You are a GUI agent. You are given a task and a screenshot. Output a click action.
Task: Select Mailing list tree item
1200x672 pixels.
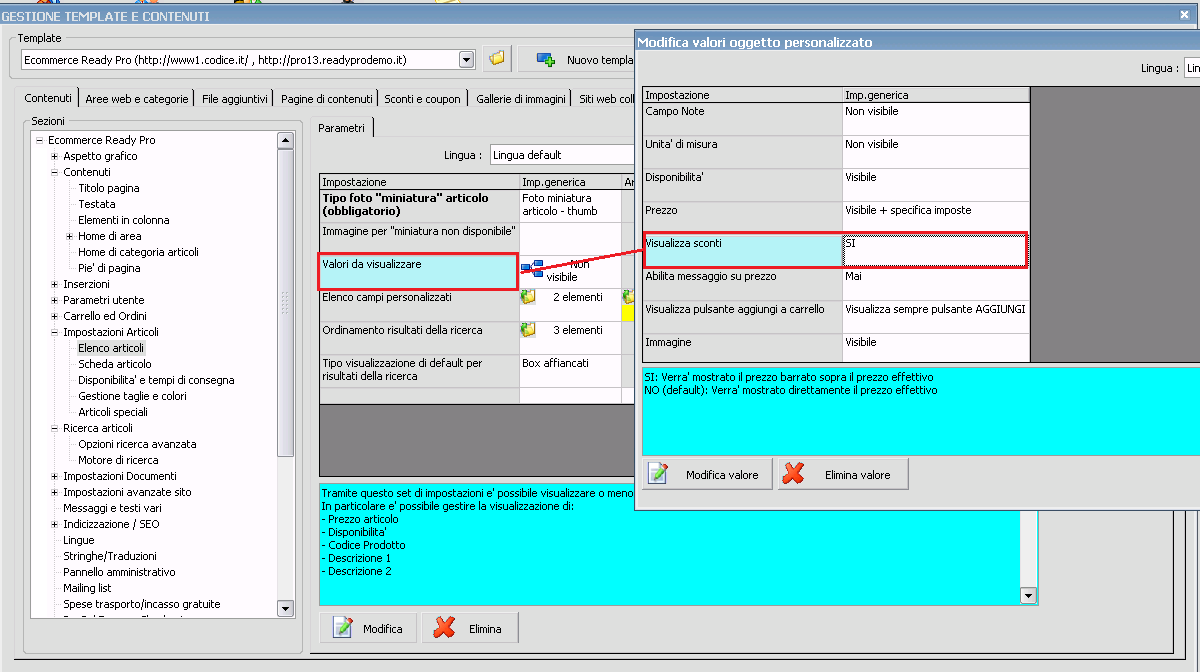click(x=87, y=588)
